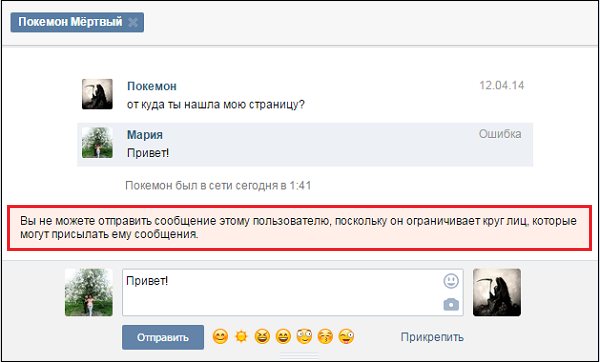Click the Ошибка status label

point(500,134)
